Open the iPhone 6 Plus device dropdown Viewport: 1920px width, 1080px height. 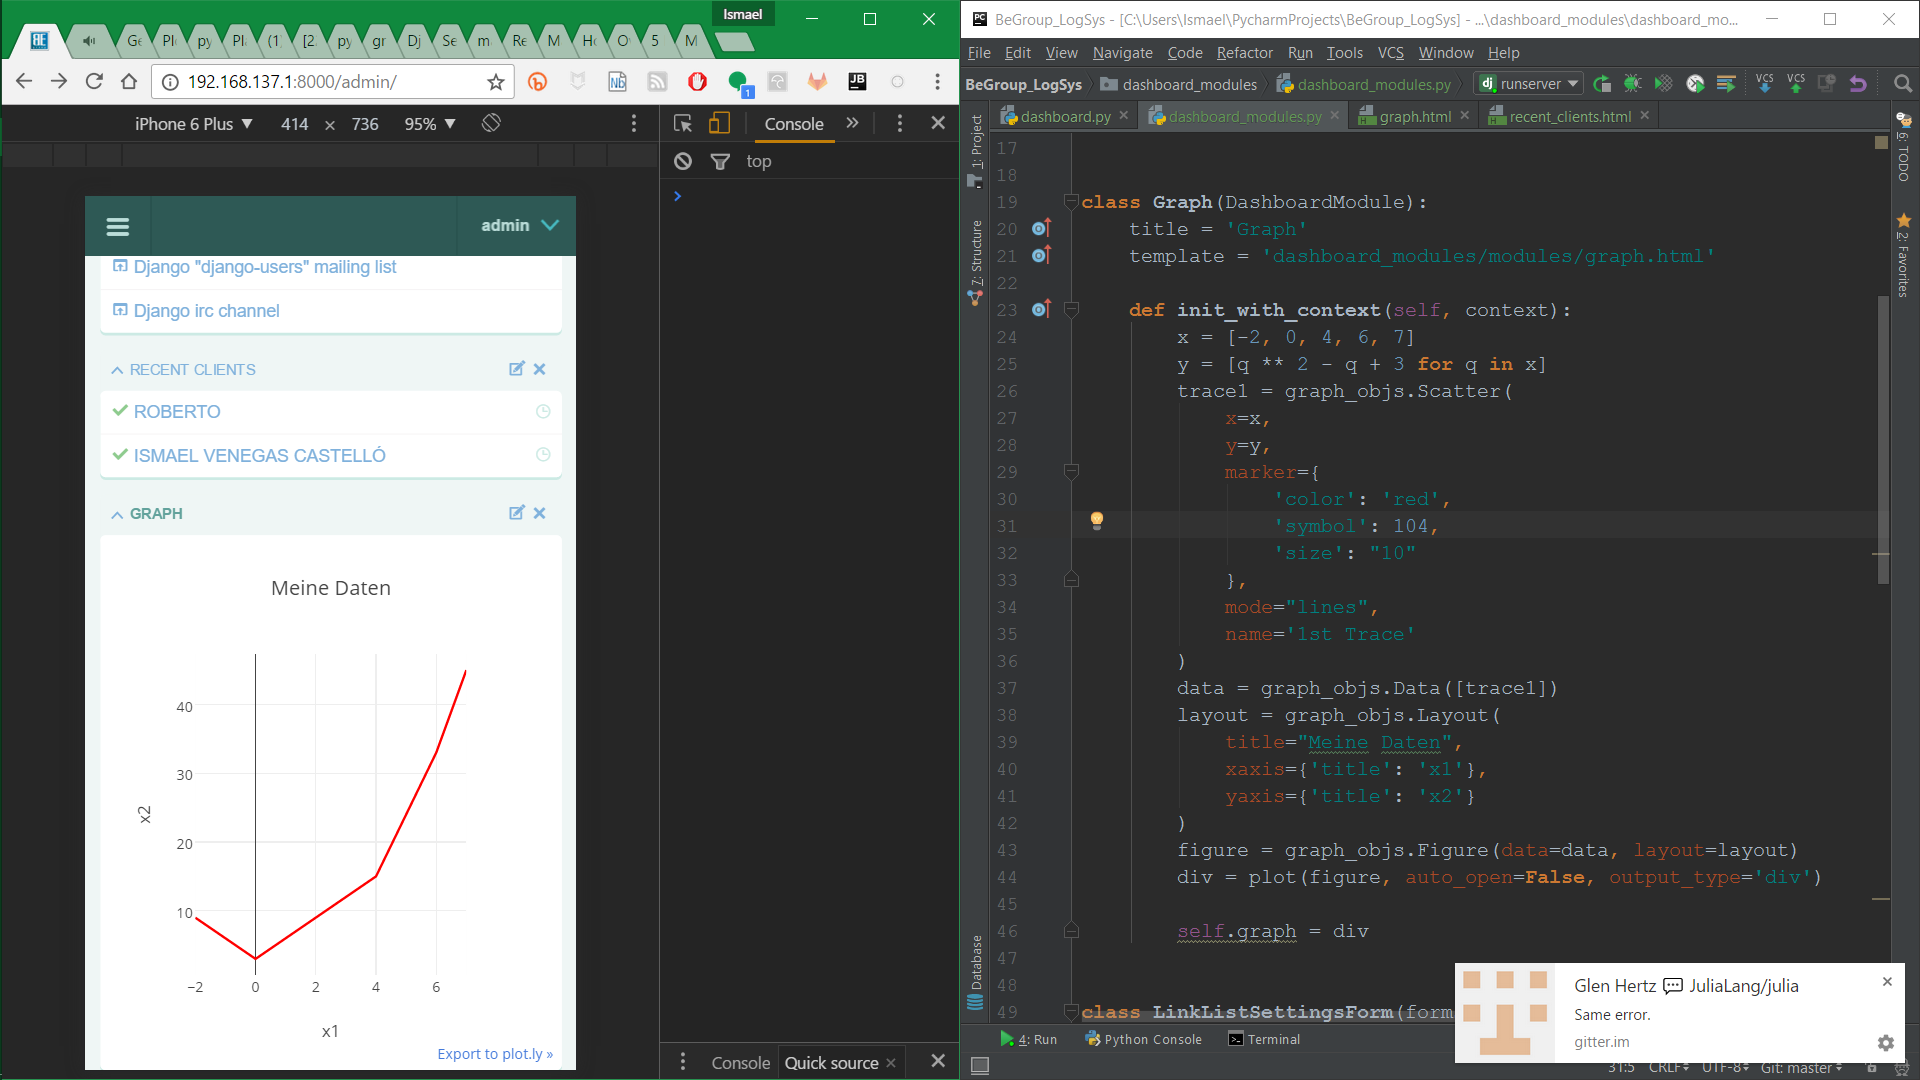click(x=193, y=124)
